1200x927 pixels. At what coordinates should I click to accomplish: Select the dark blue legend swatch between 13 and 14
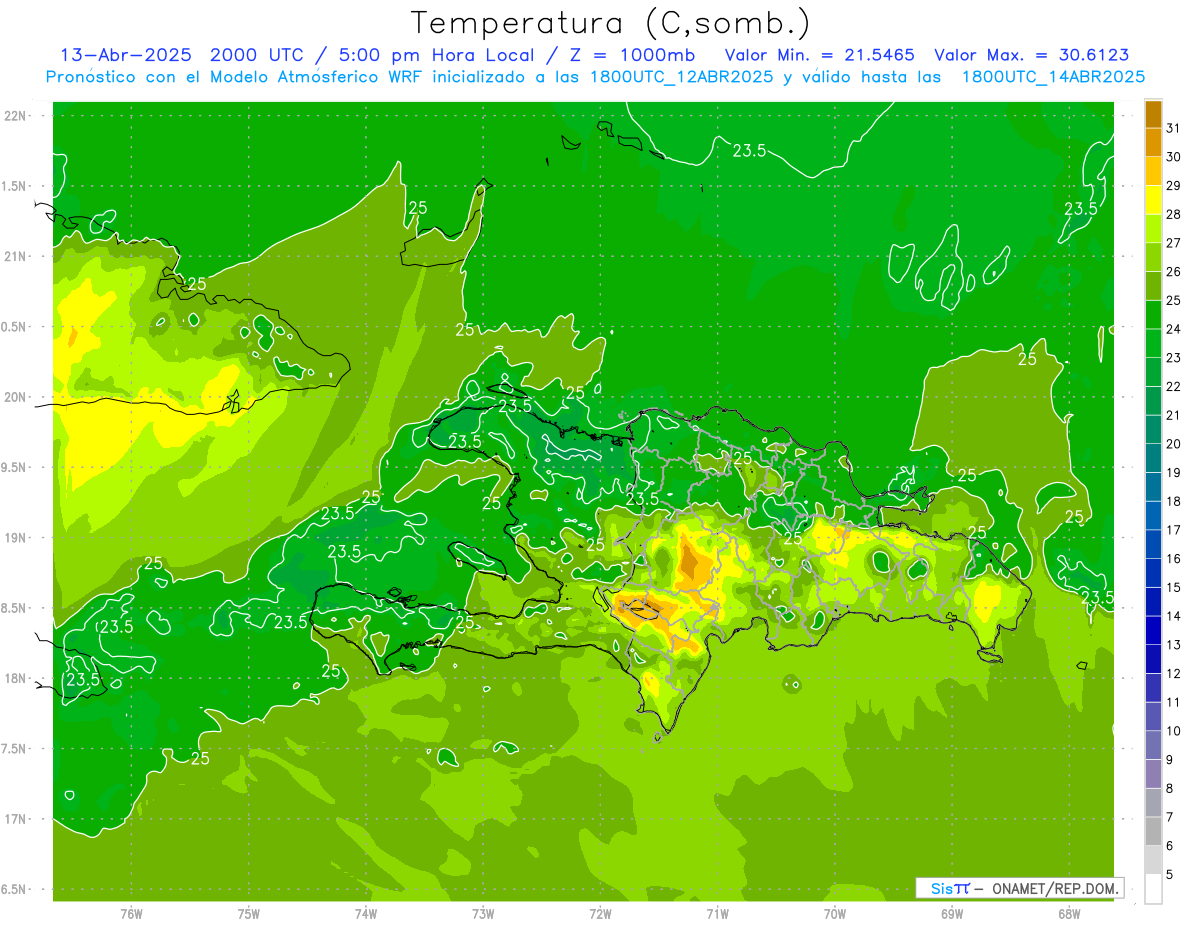[1153, 631]
